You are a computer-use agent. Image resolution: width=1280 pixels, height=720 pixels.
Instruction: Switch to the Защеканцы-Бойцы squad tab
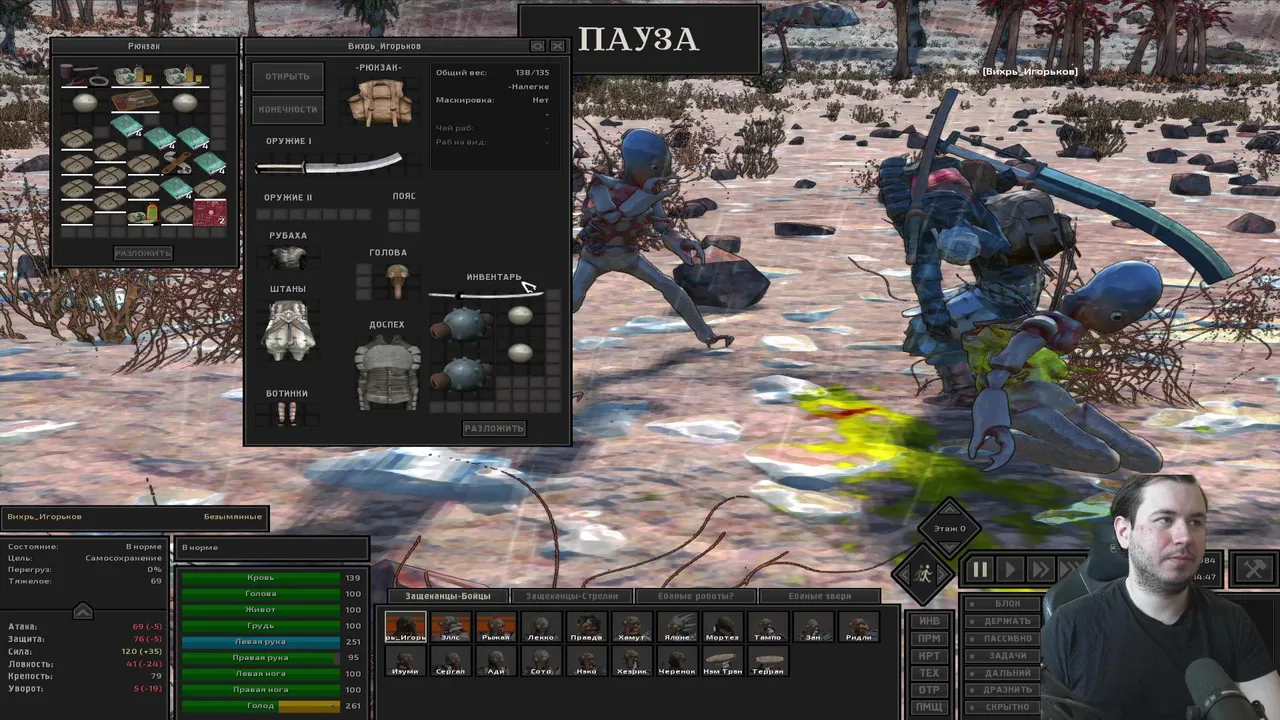447,596
